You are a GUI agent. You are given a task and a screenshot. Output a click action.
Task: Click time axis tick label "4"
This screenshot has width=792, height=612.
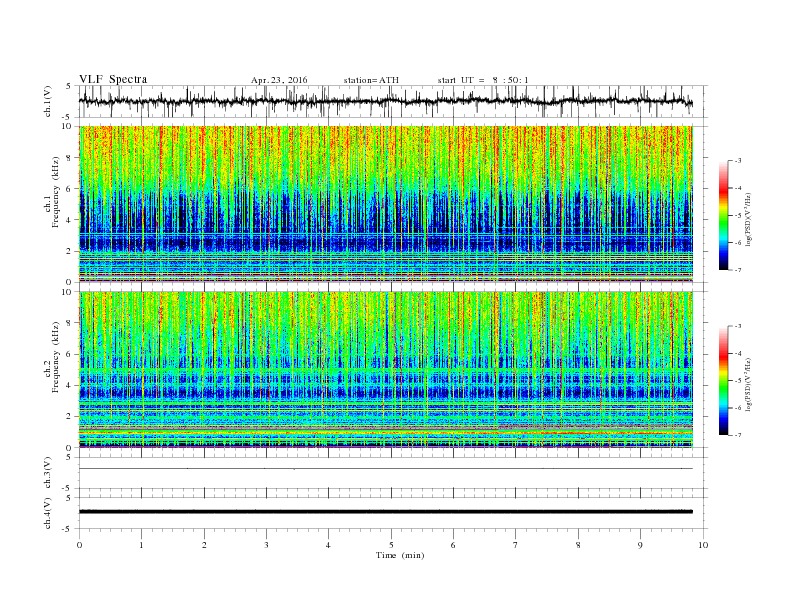click(328, 545)
